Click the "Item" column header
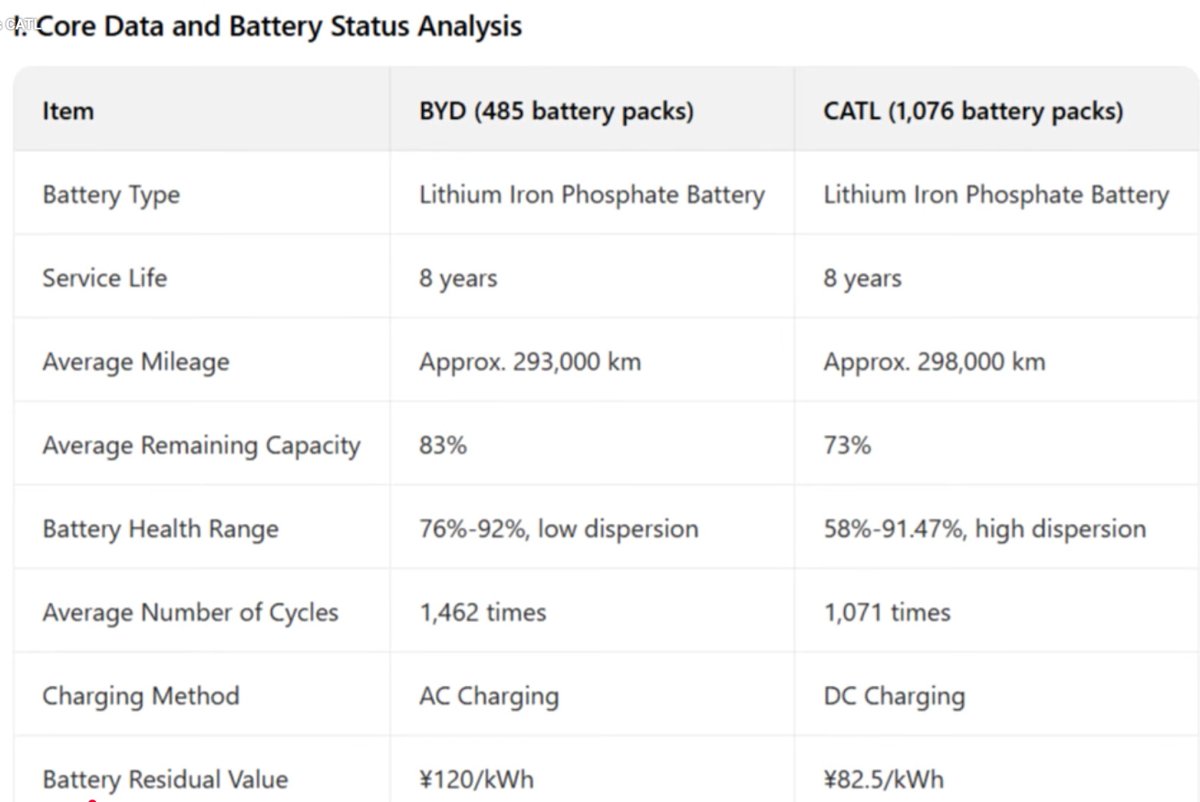 tap(68, 111)
